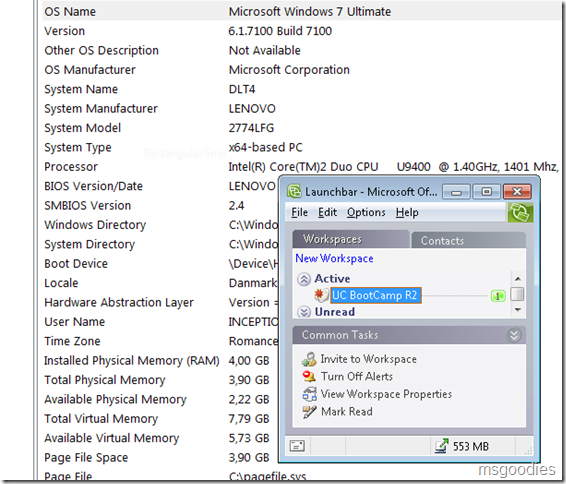
Task: Select the OS Manufacturer row
Action: click(301, 70)
